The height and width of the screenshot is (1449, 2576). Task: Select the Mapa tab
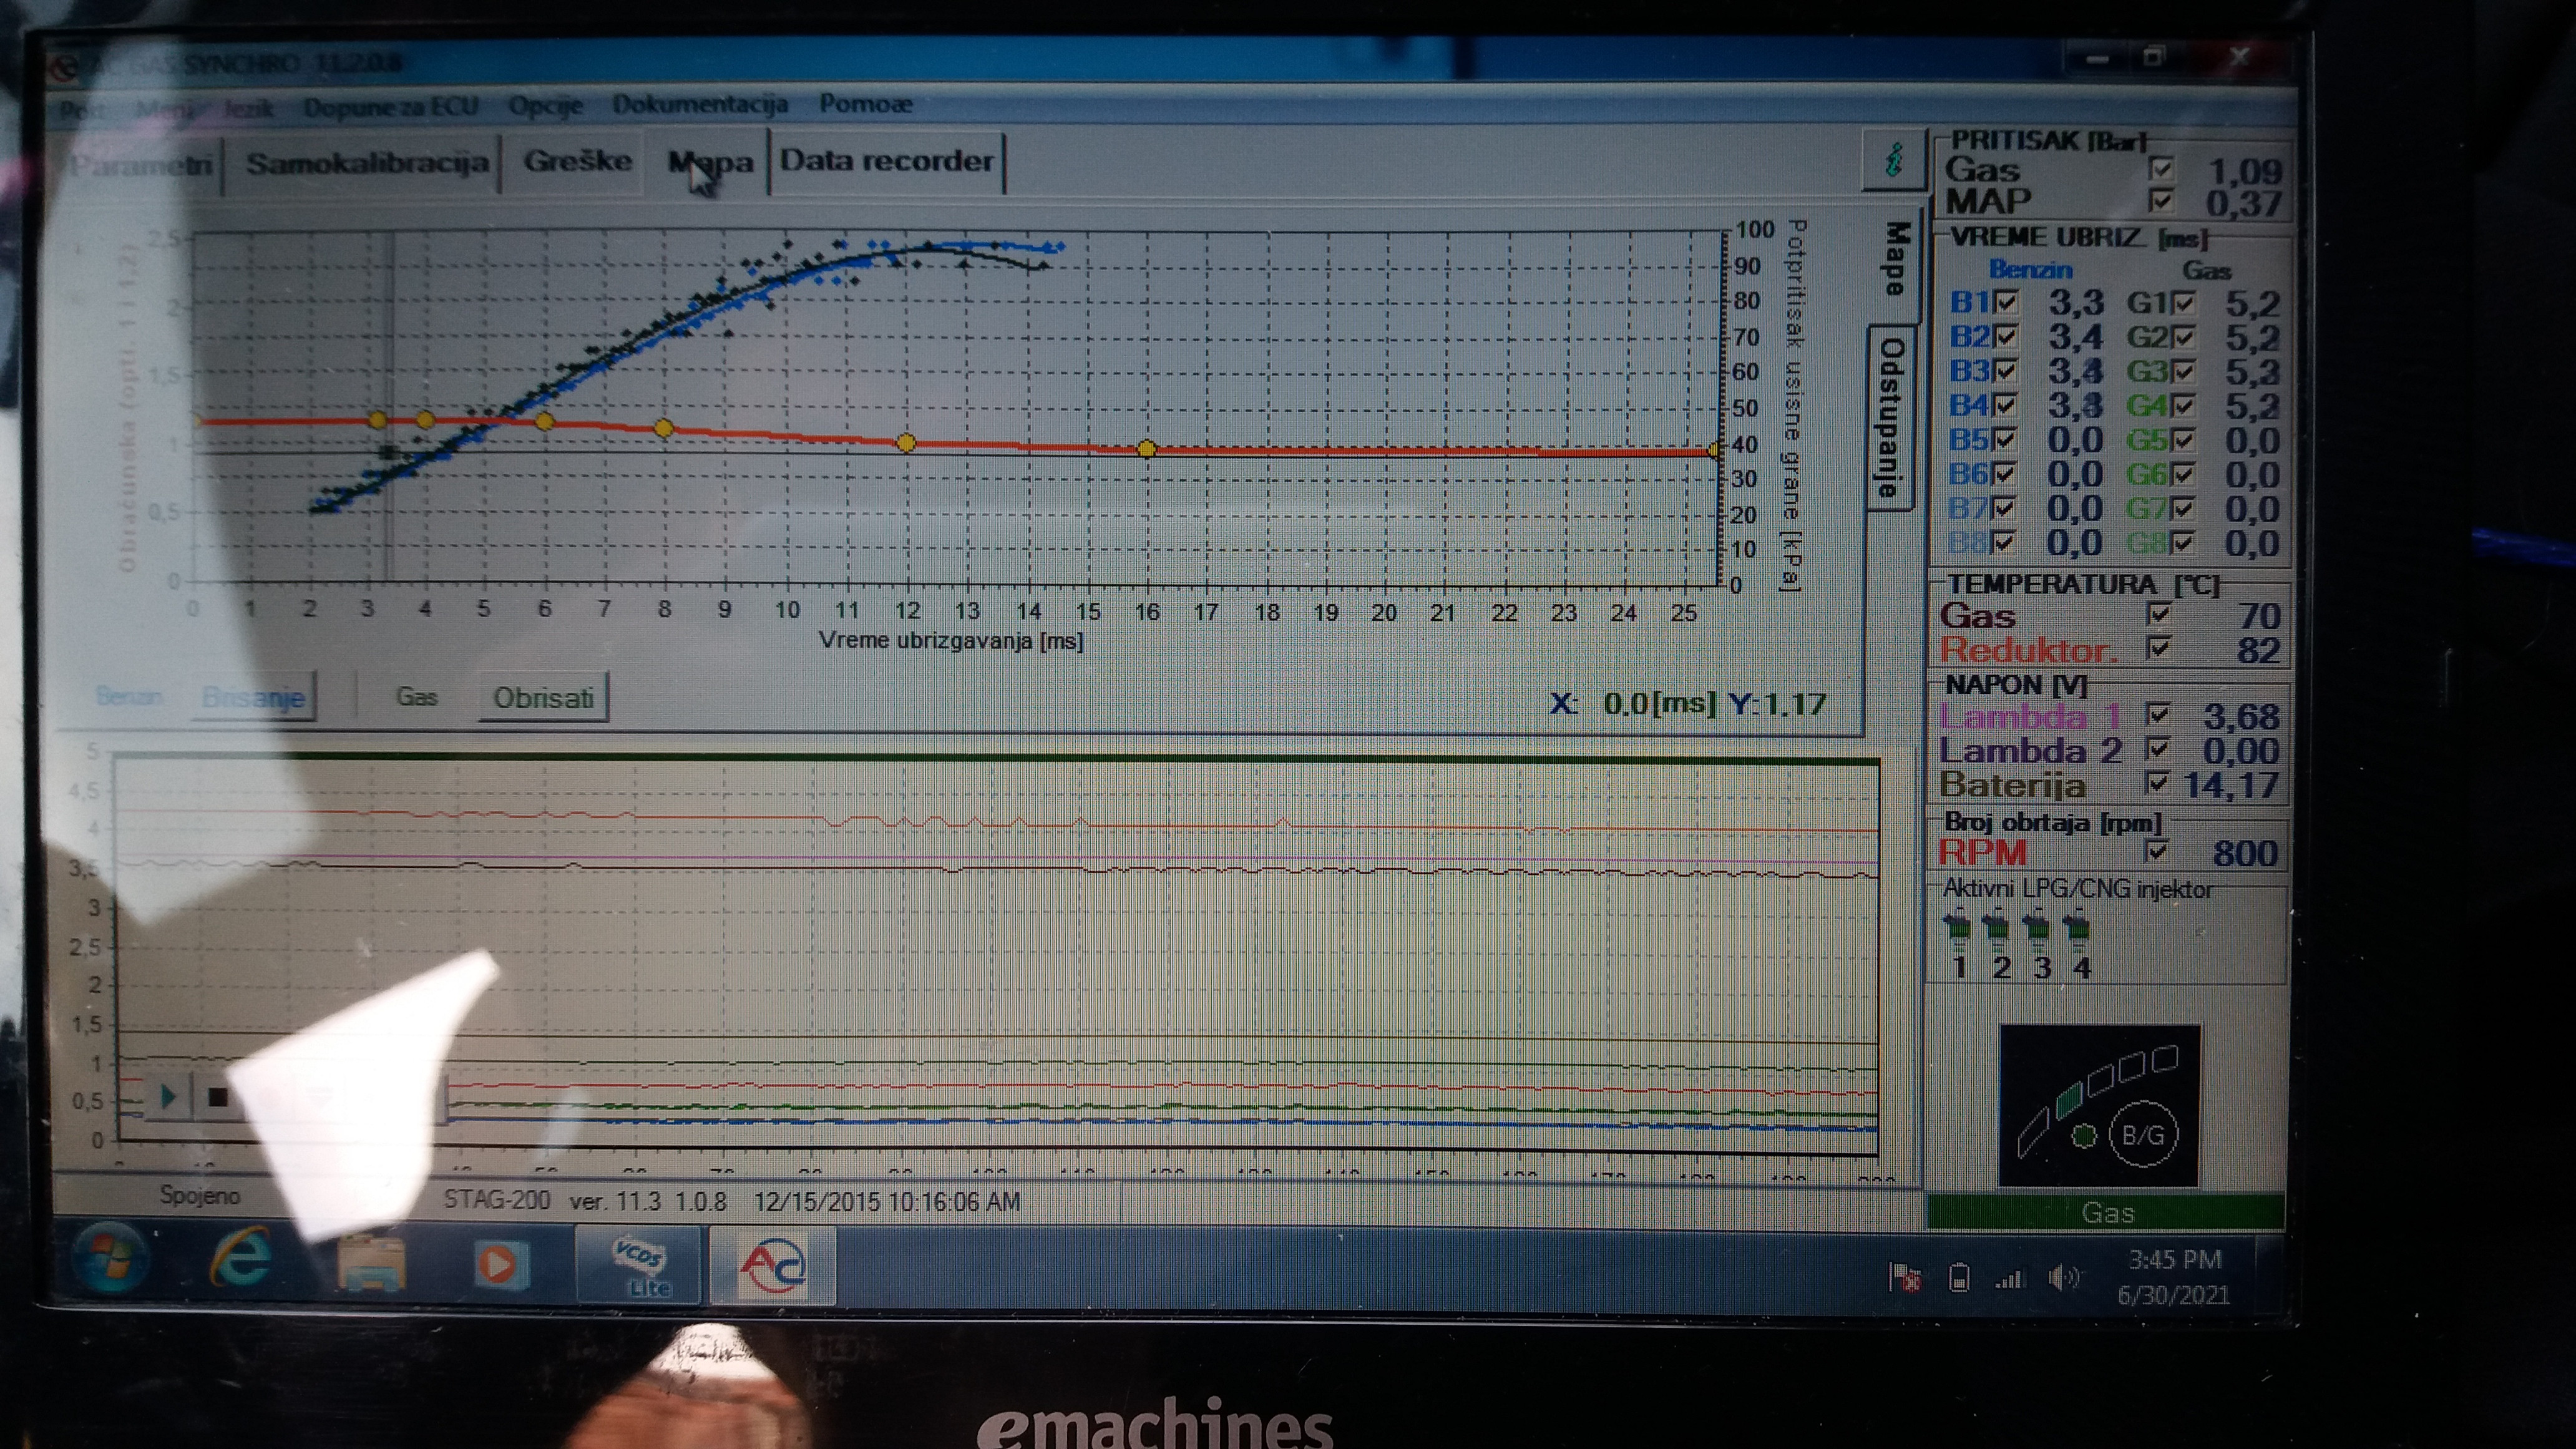click(x=710, y=162)
